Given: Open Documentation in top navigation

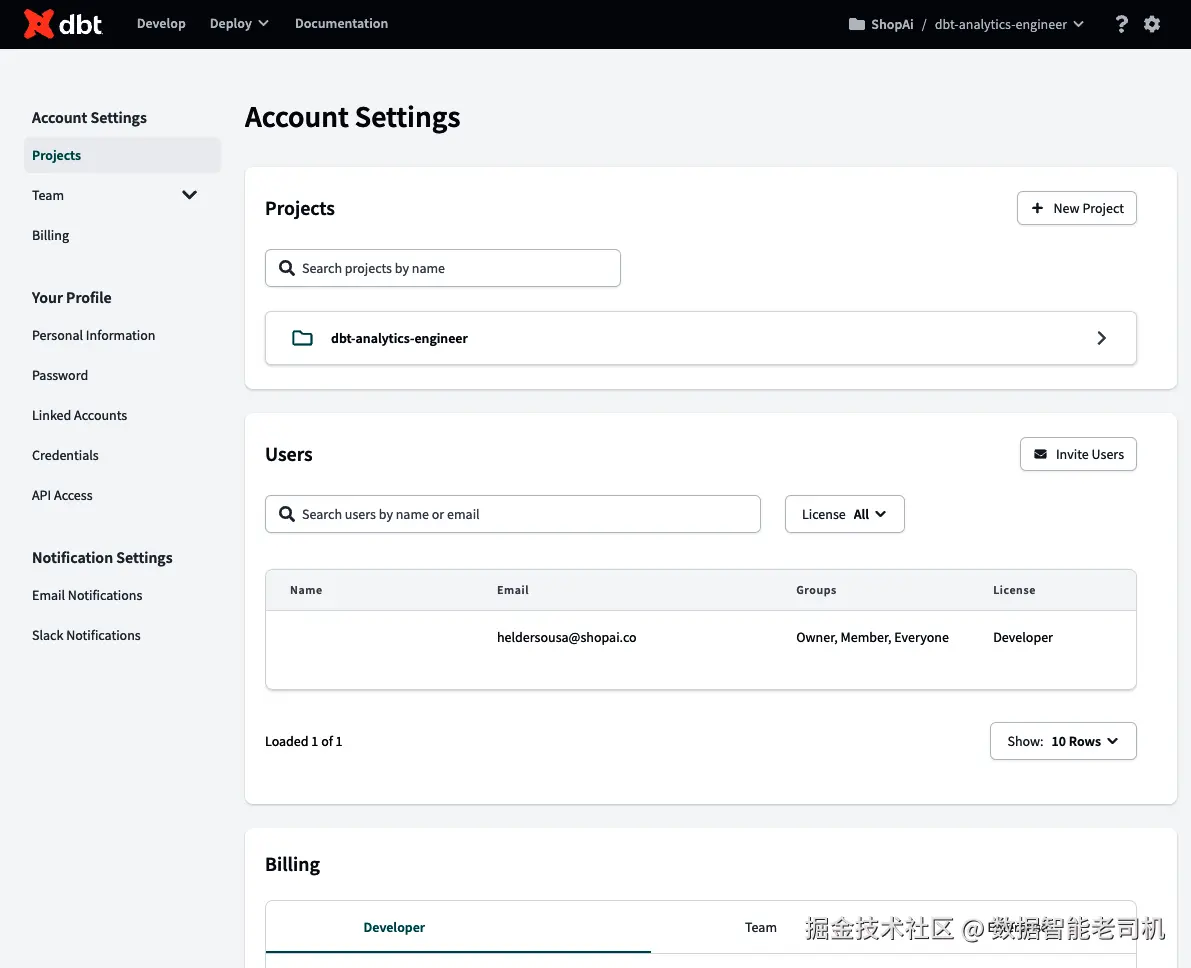Looking at the screenshot, I should point(341,24).
